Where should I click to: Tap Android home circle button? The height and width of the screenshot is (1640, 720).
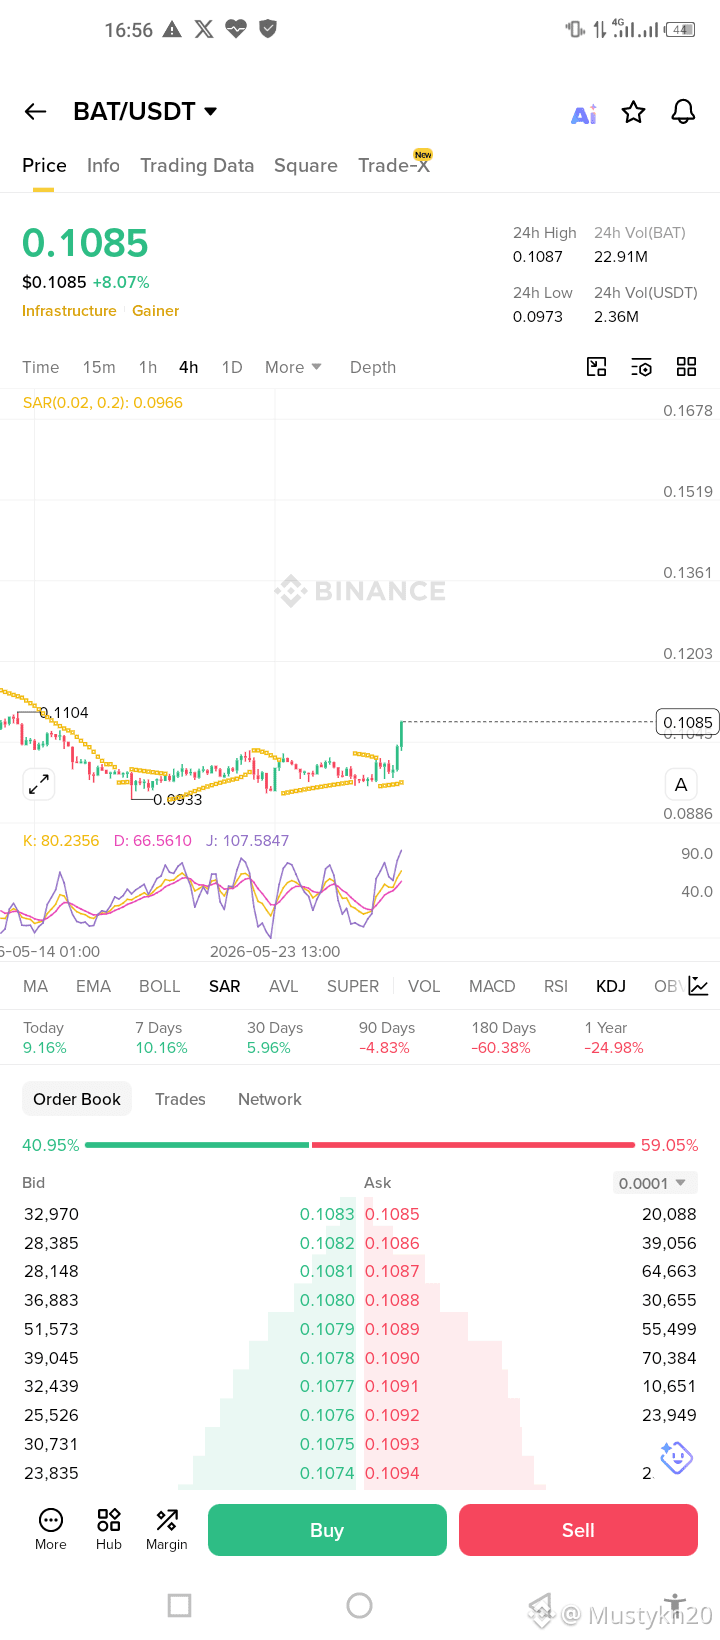(360, 1605)
